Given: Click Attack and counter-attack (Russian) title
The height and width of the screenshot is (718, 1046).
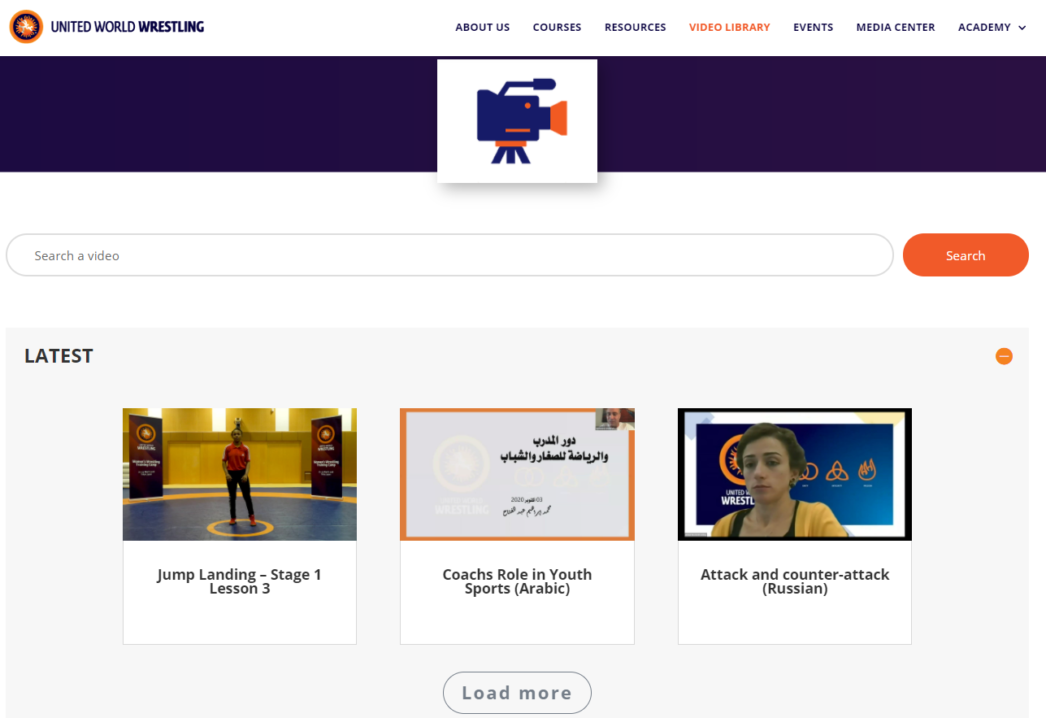Looking at the screenshot, I should 795,581.
